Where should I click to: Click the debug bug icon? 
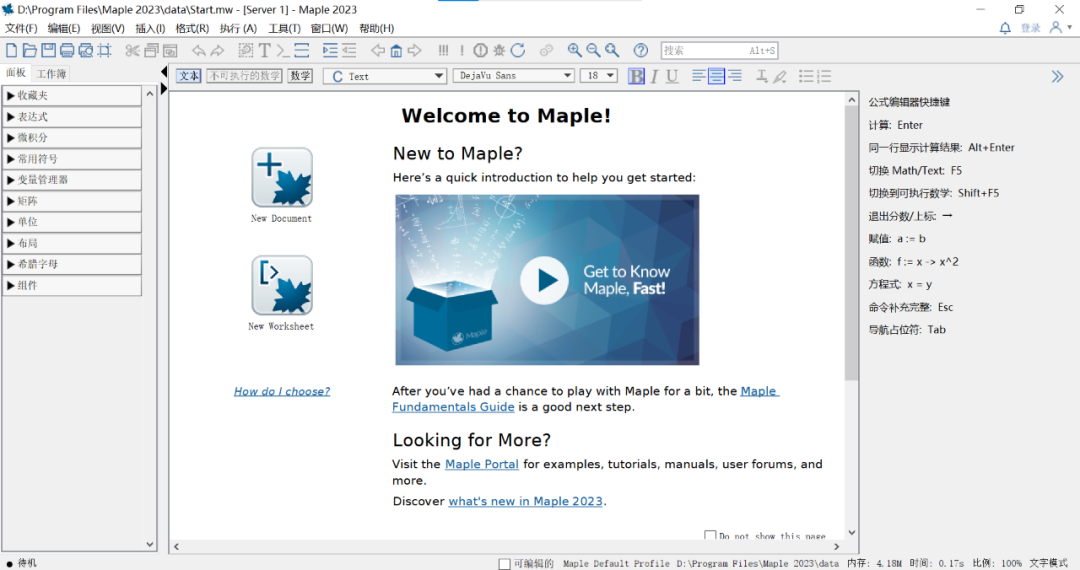pos(499,50)
